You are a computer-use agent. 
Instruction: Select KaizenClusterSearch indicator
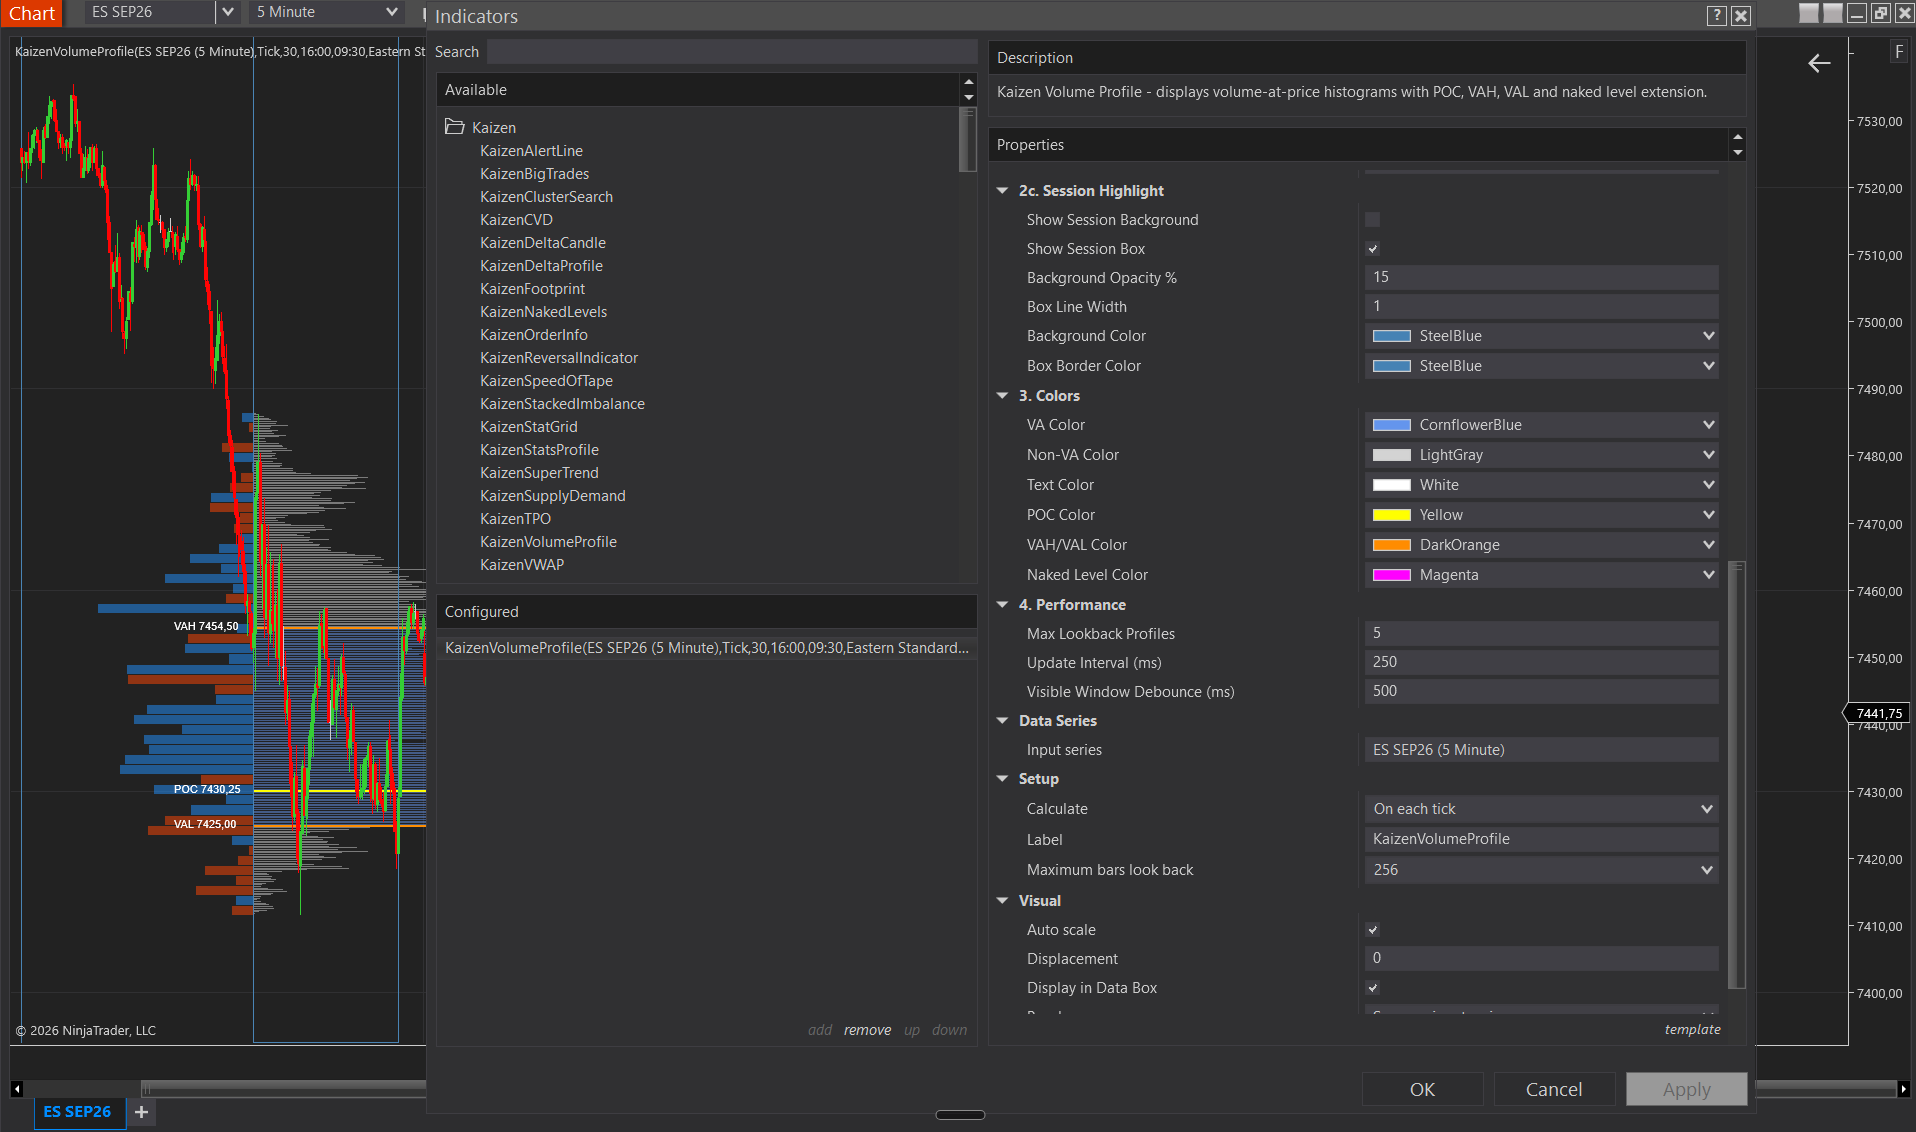click(546, 197)
